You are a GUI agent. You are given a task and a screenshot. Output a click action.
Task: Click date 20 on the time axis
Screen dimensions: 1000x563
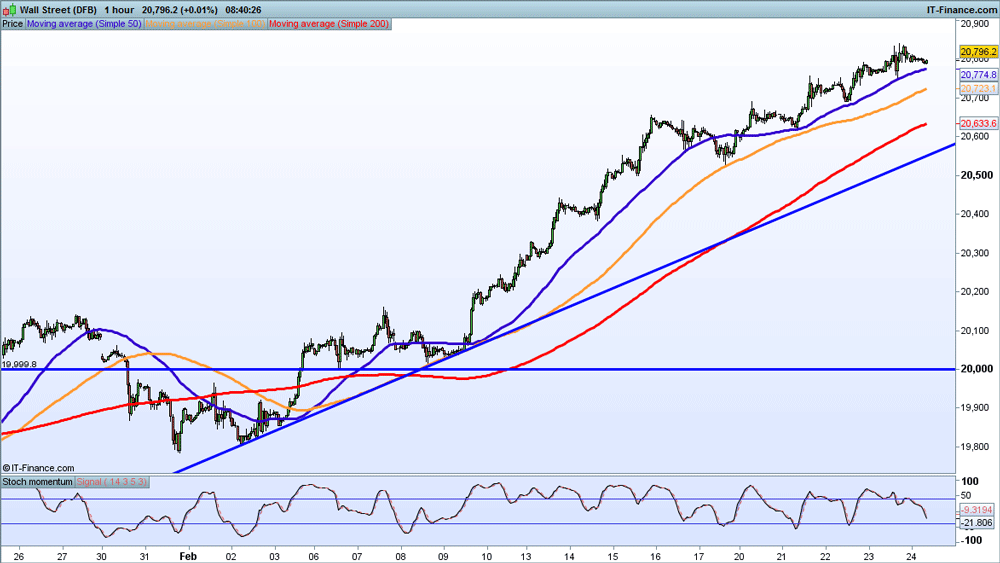click(740, 556)
